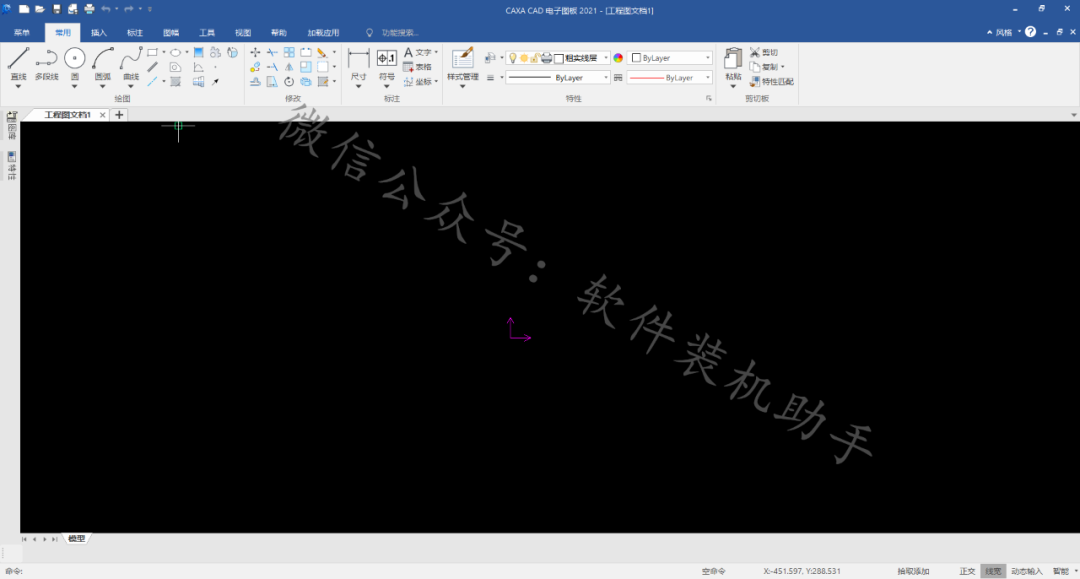Click in the 功能搜索 search field
1080x579 pixels.
[x=399, y=32]
